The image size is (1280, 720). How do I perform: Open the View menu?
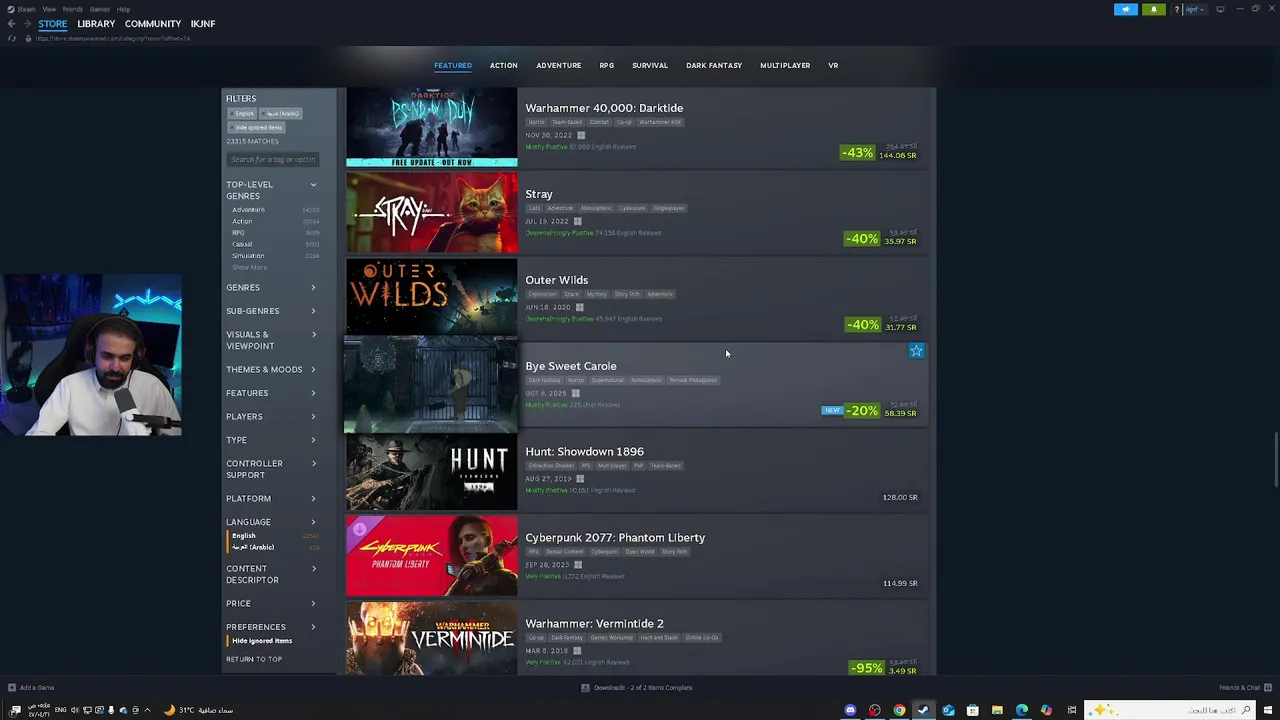click(x=49, y=9)
